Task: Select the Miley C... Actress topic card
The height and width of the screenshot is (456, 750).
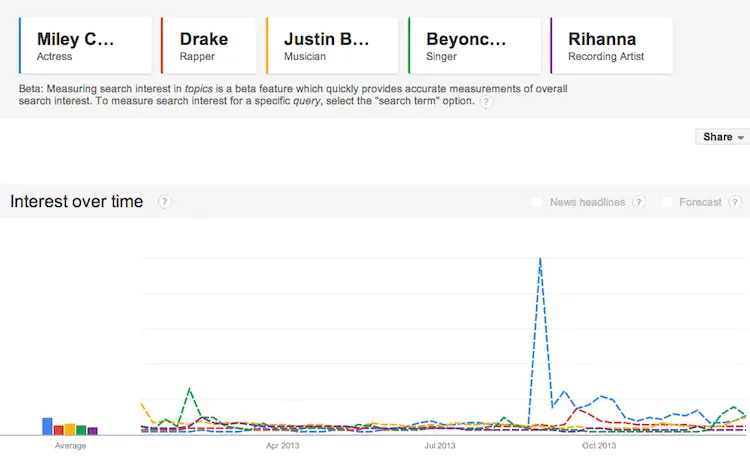Action: pos(85,46)
